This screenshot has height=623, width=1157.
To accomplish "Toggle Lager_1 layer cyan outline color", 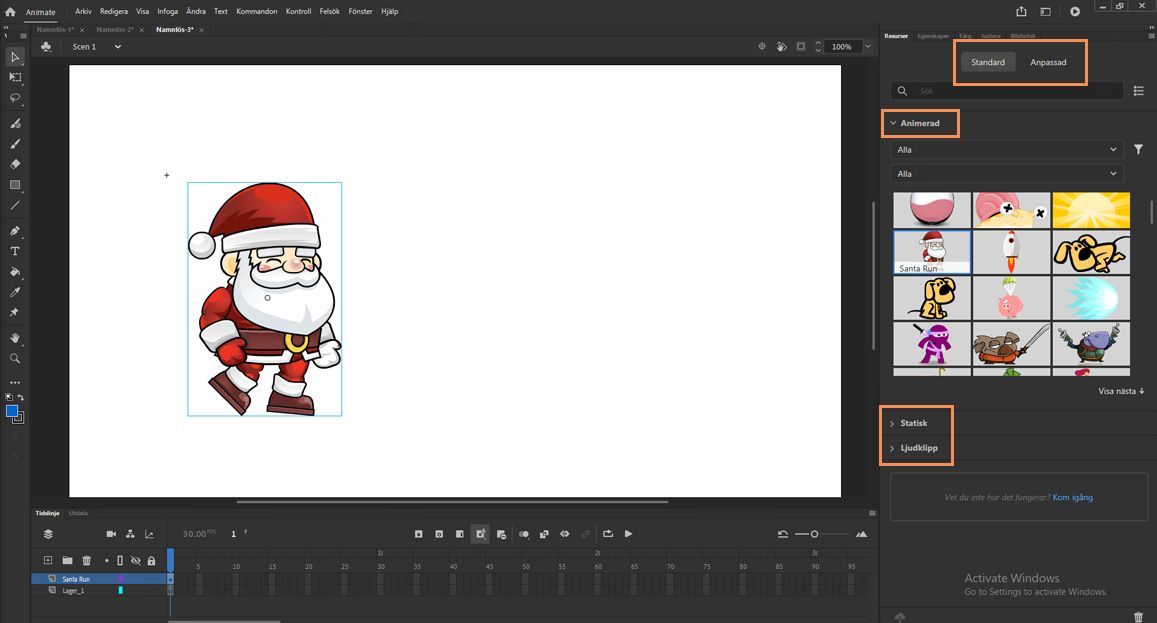I will click(120, 591).
